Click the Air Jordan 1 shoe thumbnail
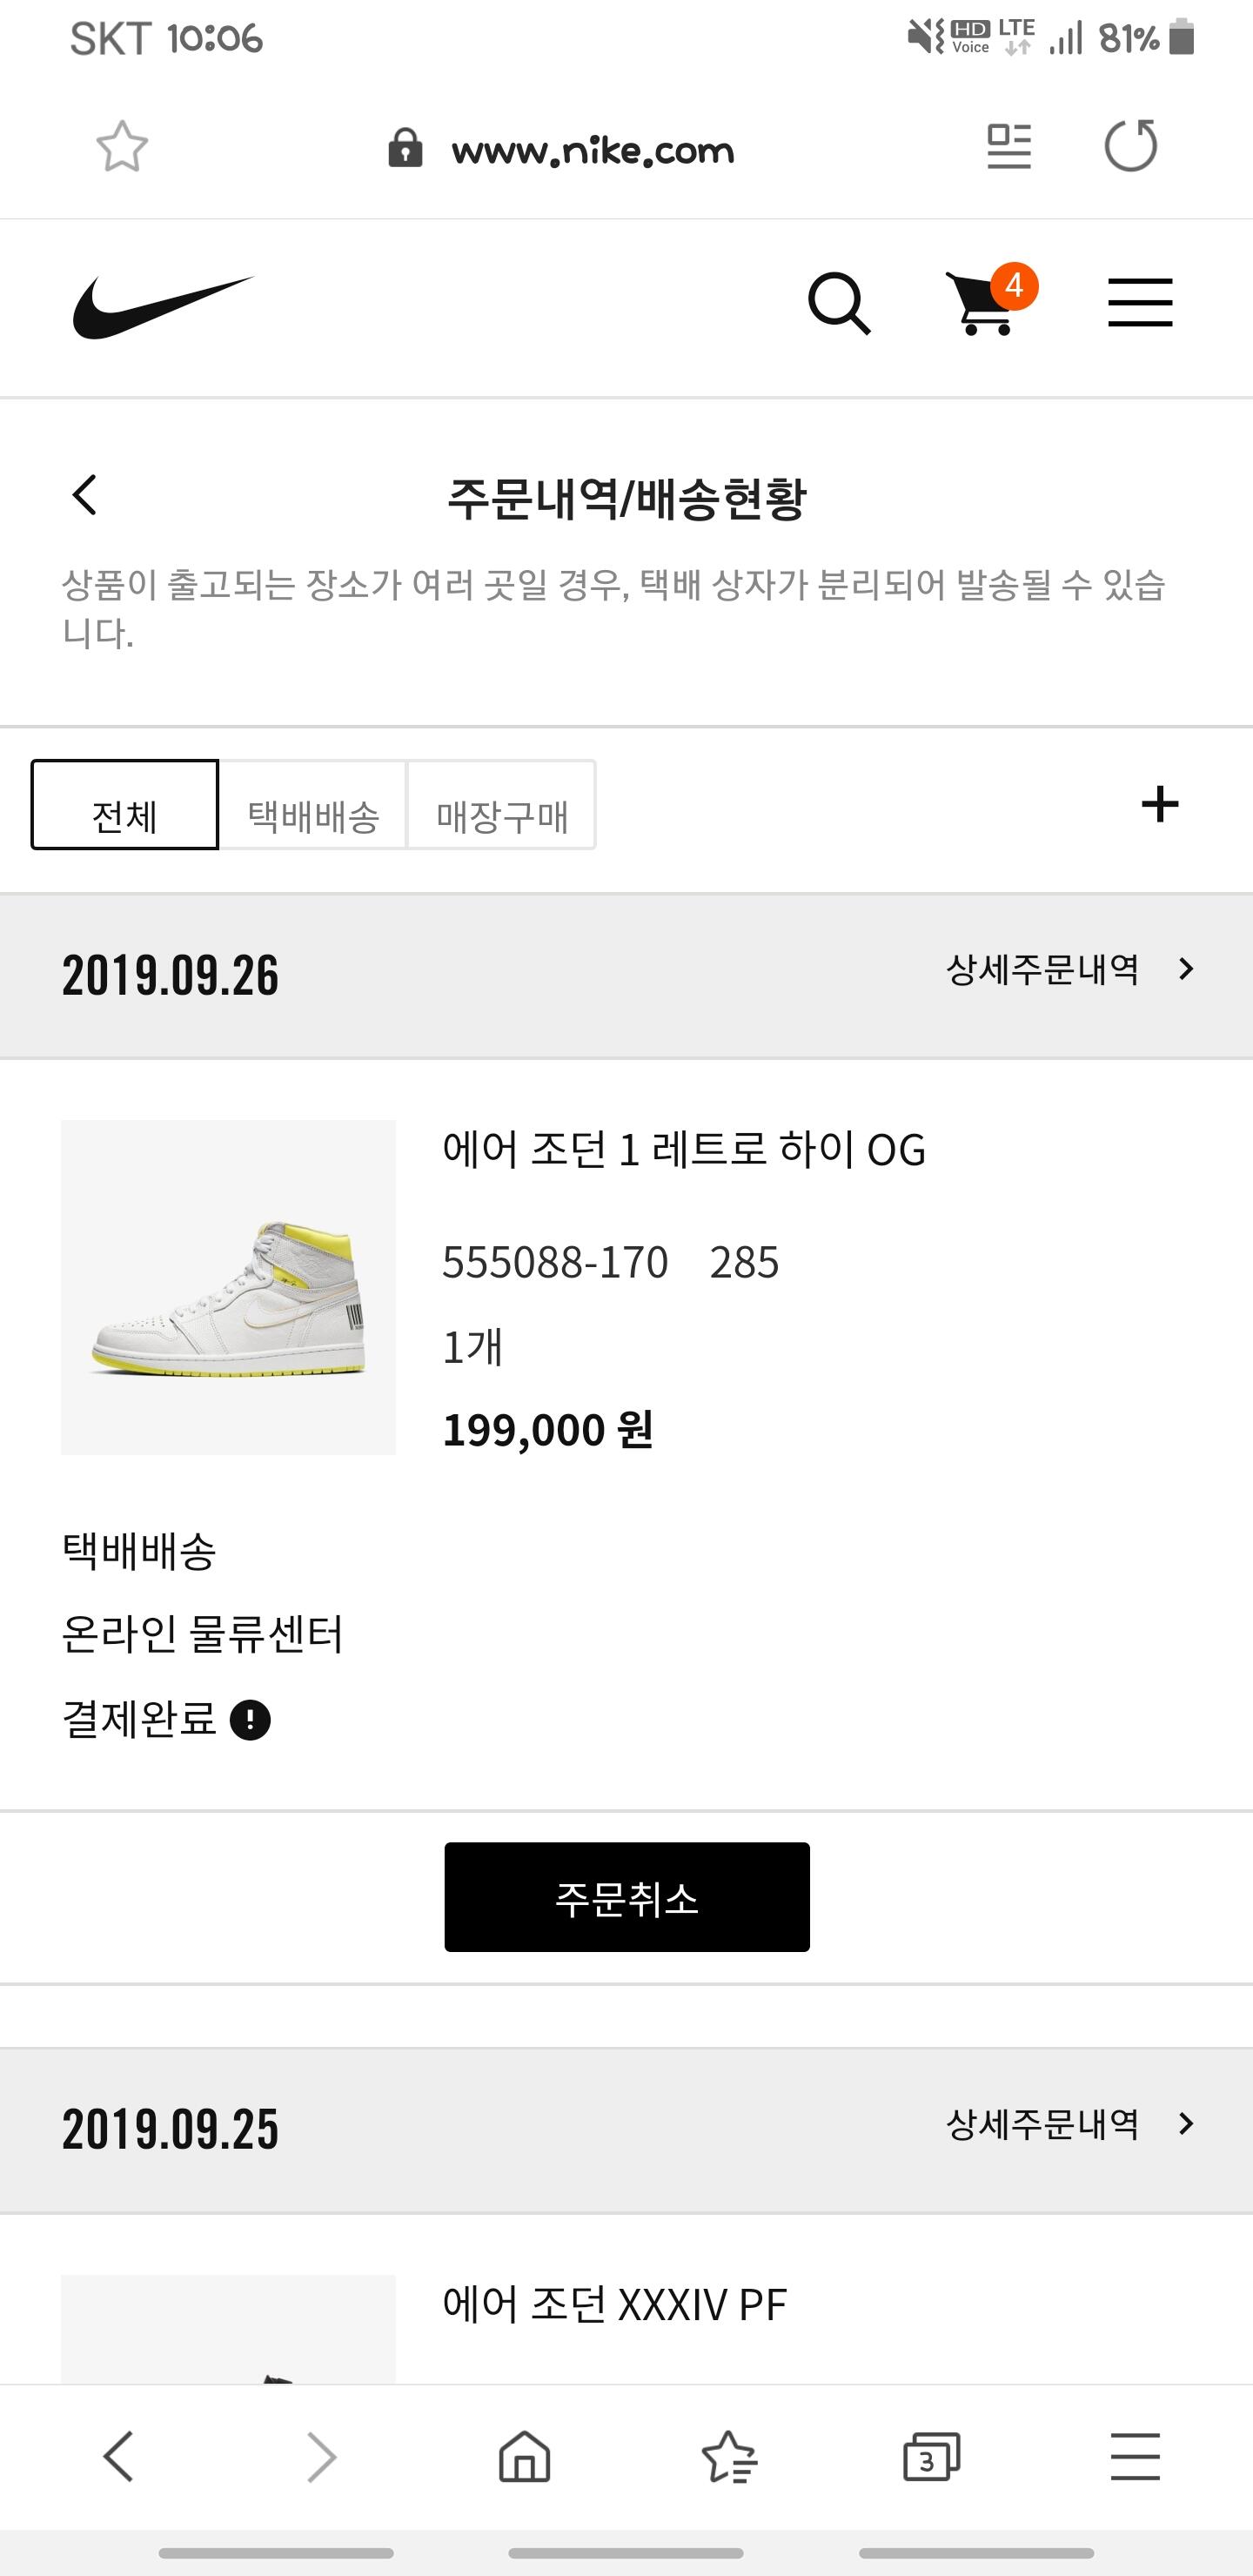The width and height of the screenshot is (1253, 2576). click(228, 1287)
